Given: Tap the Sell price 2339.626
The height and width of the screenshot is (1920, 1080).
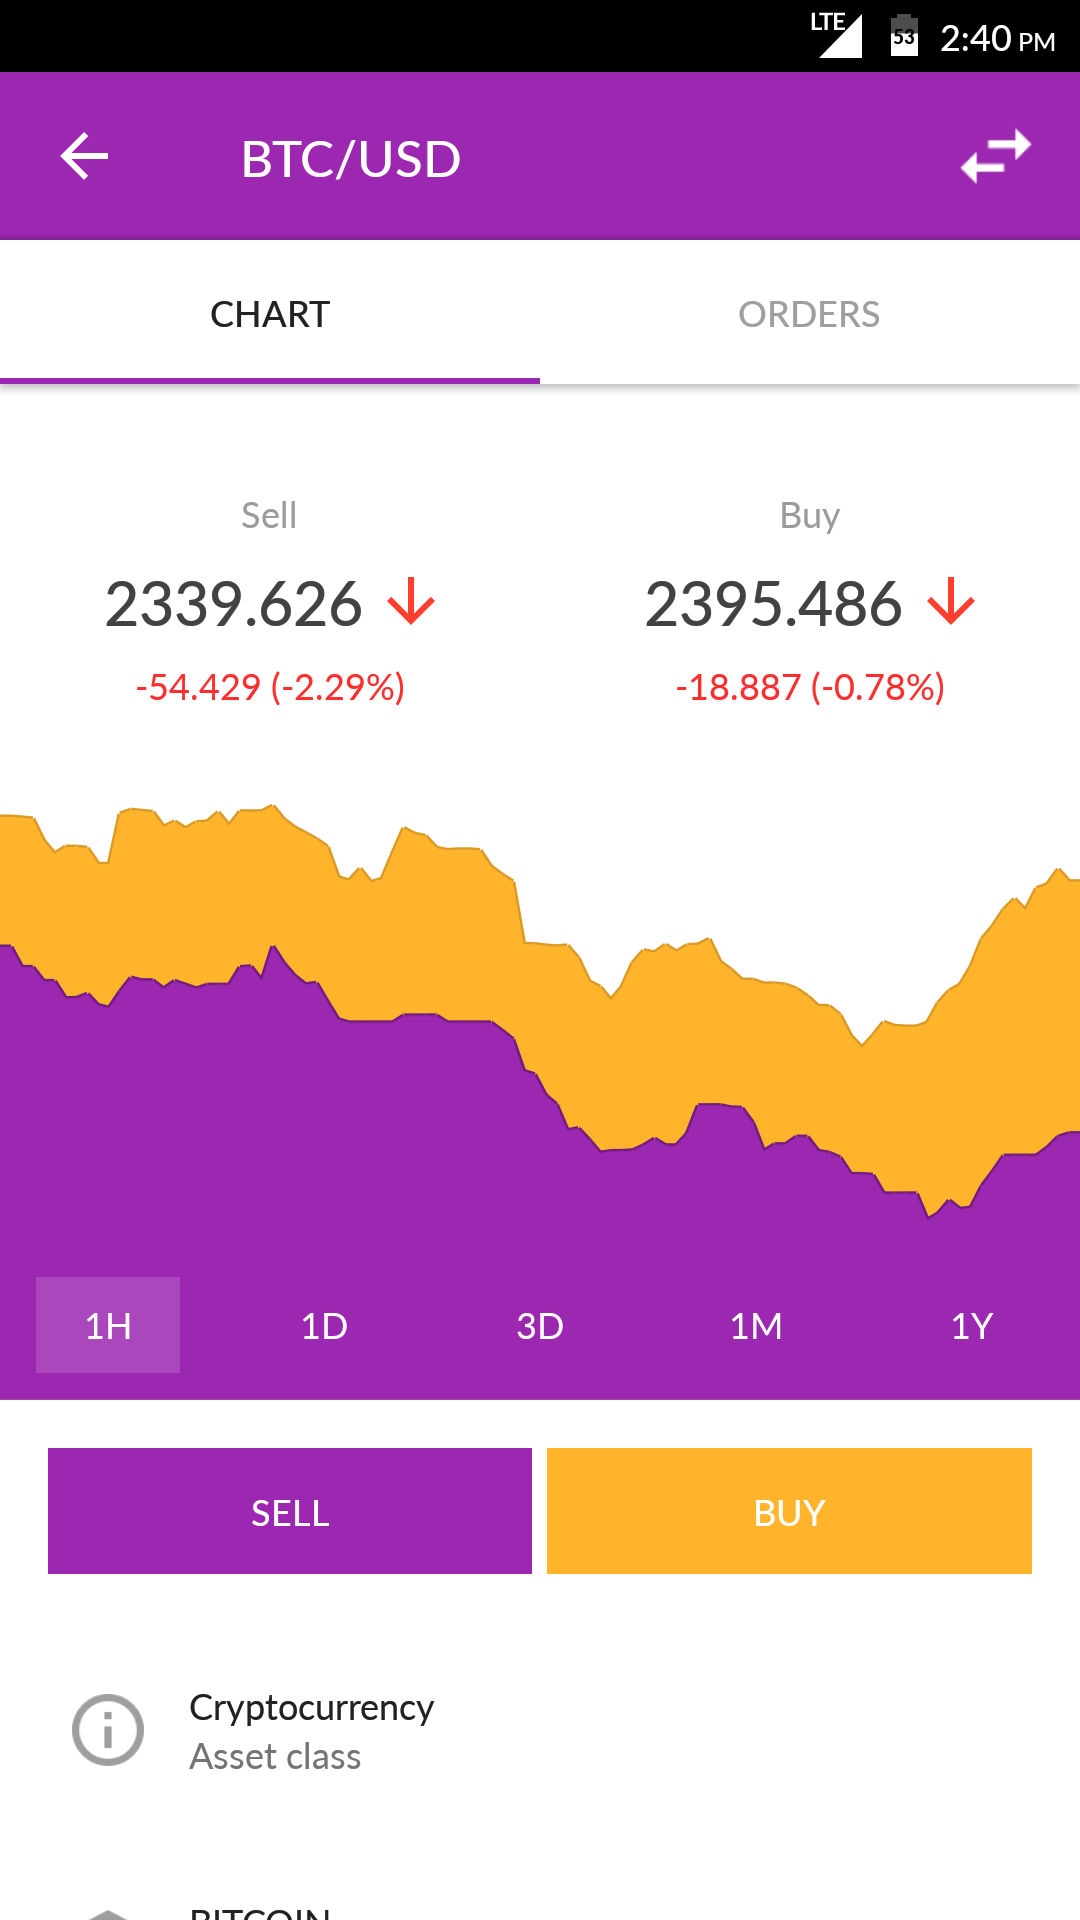Looking at the screenshot, I should (234, 604).
